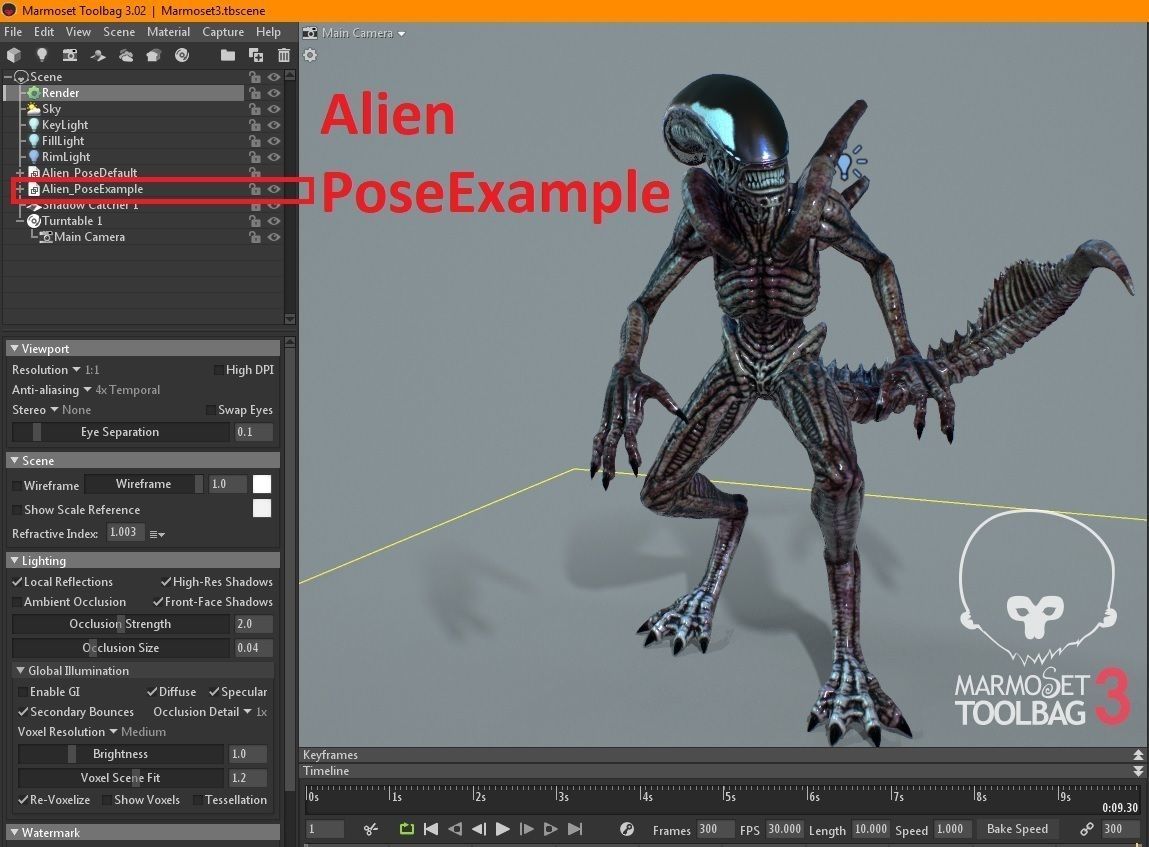Add a baker using the bread icon
The image size is (1149, 847).
pos(153,55)
